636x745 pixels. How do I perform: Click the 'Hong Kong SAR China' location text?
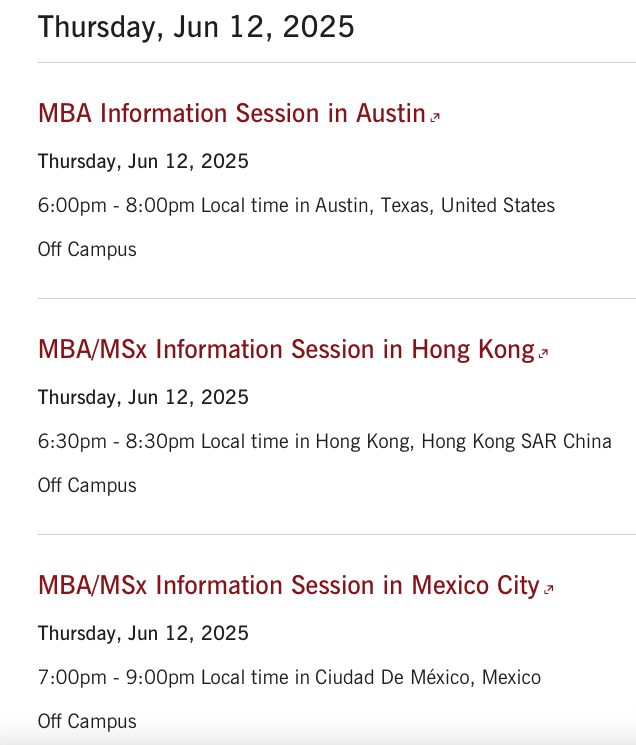tap(516, 442)
